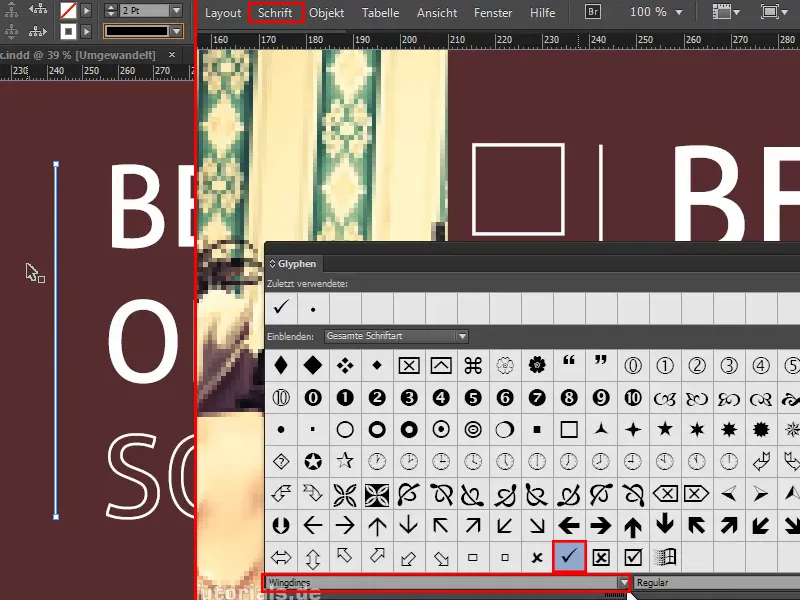800x600 pixels.
Task: Pick the recently used checkmark glyph
Action: (281, 308)
